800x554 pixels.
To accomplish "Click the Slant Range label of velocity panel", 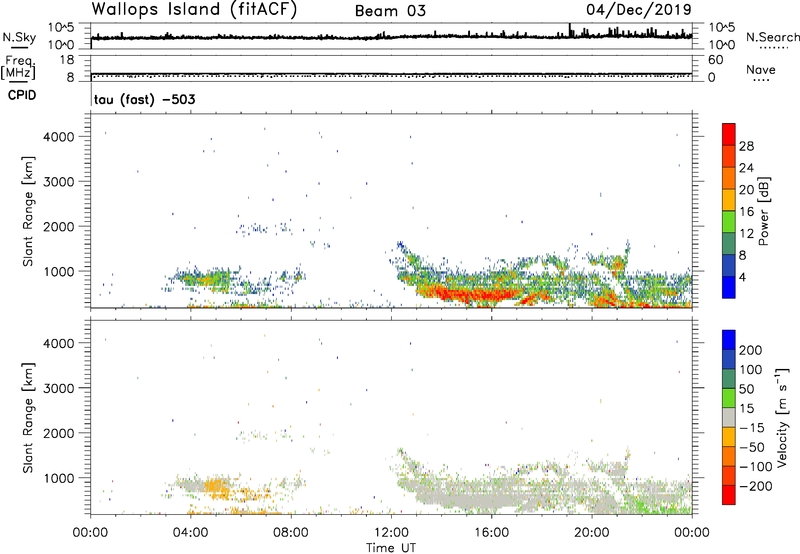I will coord(28,418).
